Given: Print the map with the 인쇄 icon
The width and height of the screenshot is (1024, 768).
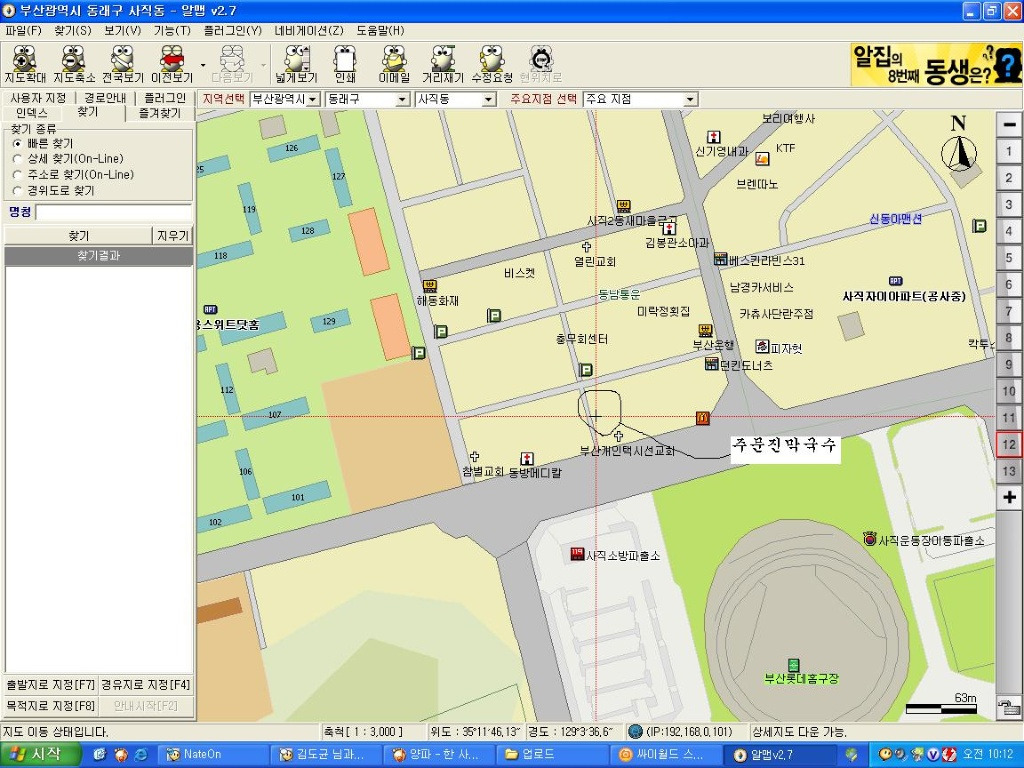Looking at the screenshot, I should coord(344,65).
